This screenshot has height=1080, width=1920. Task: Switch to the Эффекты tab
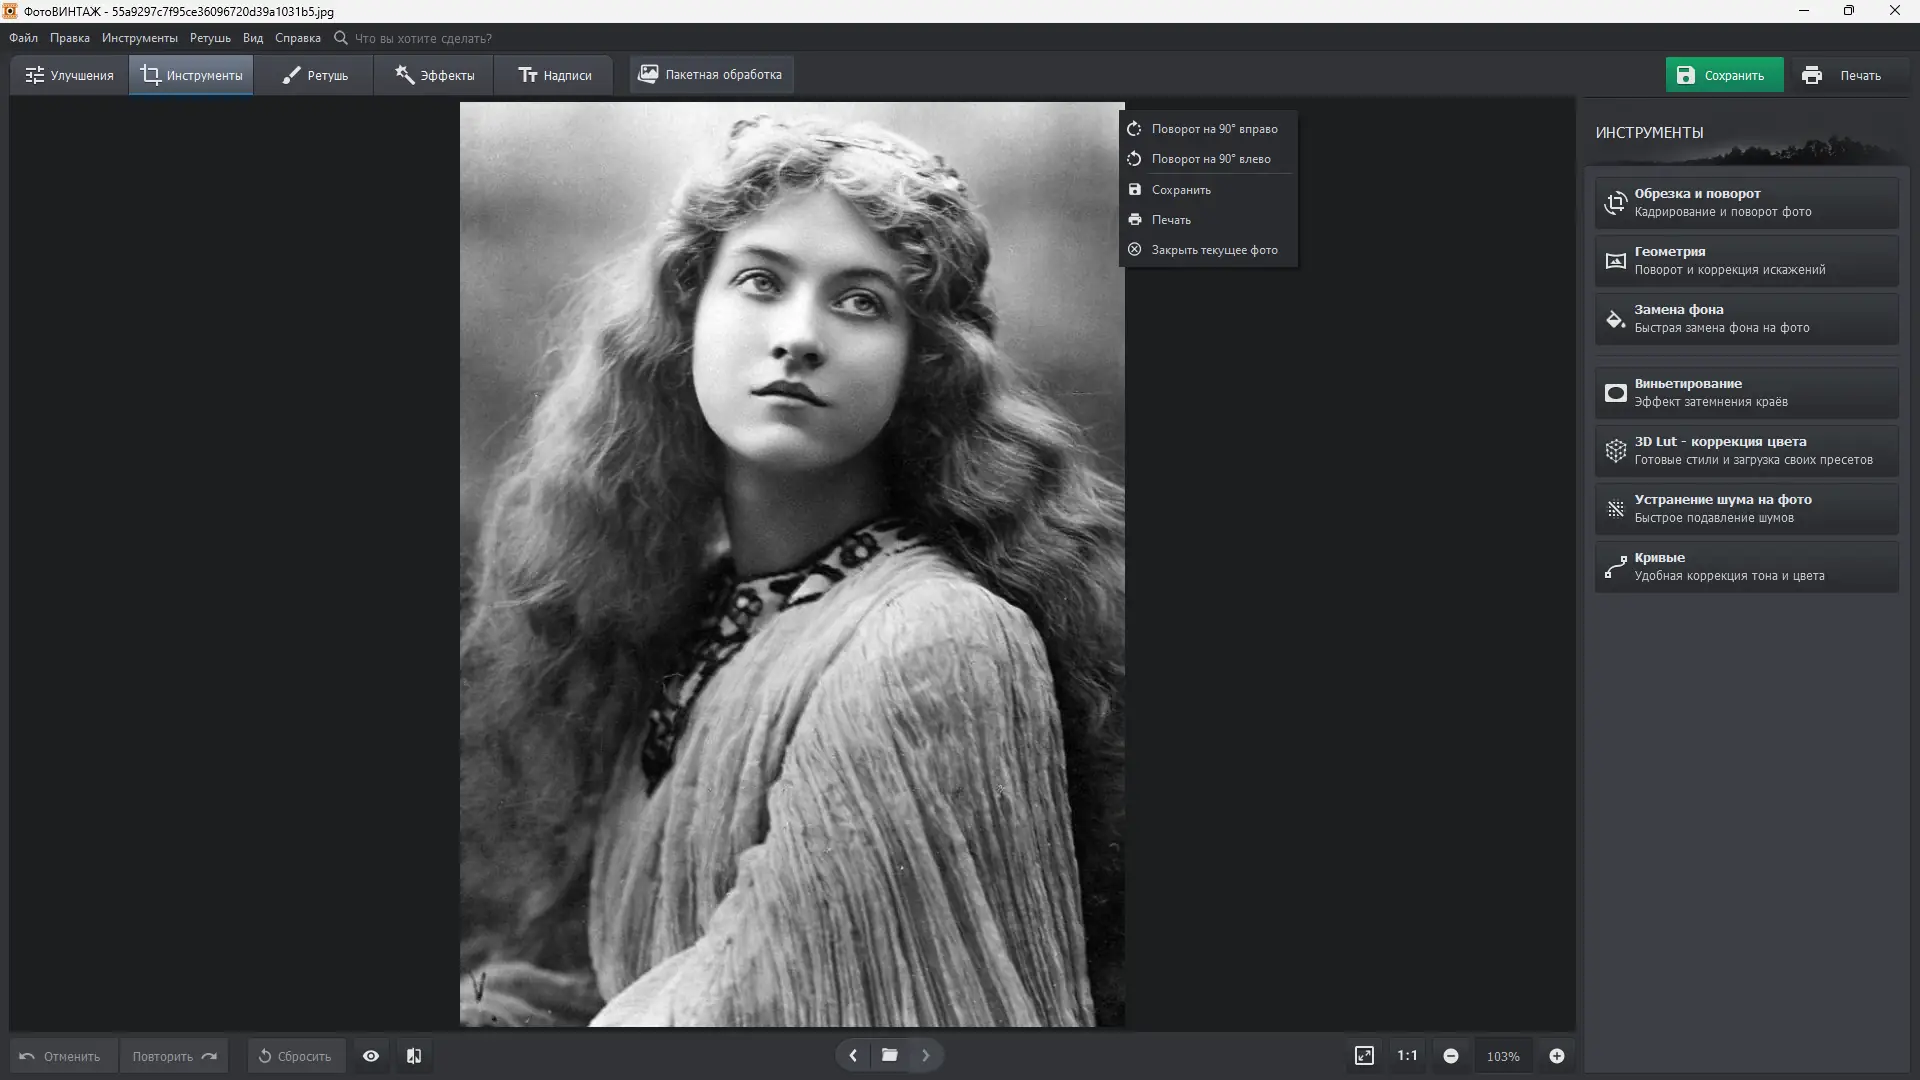434,75
